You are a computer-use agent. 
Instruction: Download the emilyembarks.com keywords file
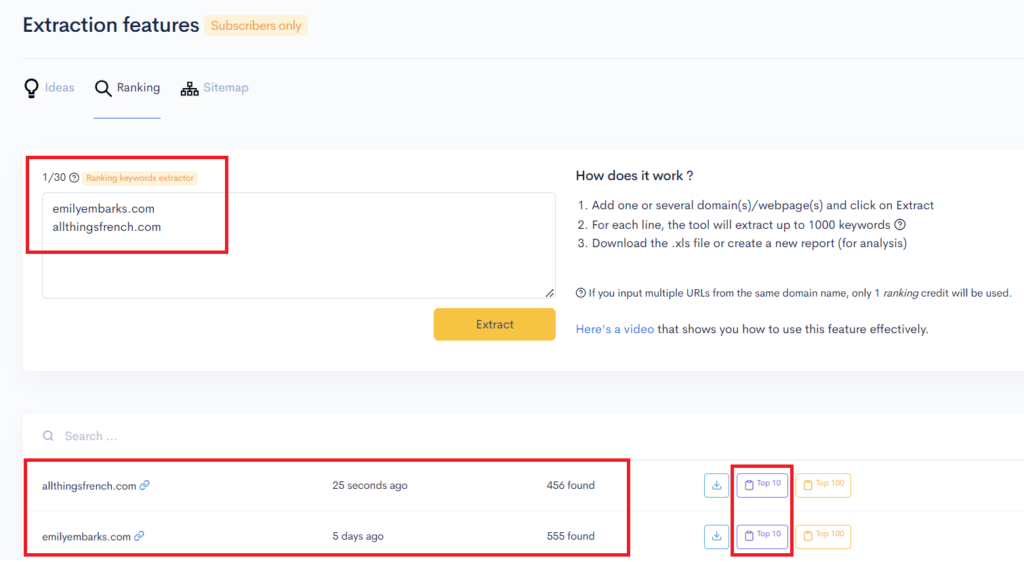(x=716, y=537)
